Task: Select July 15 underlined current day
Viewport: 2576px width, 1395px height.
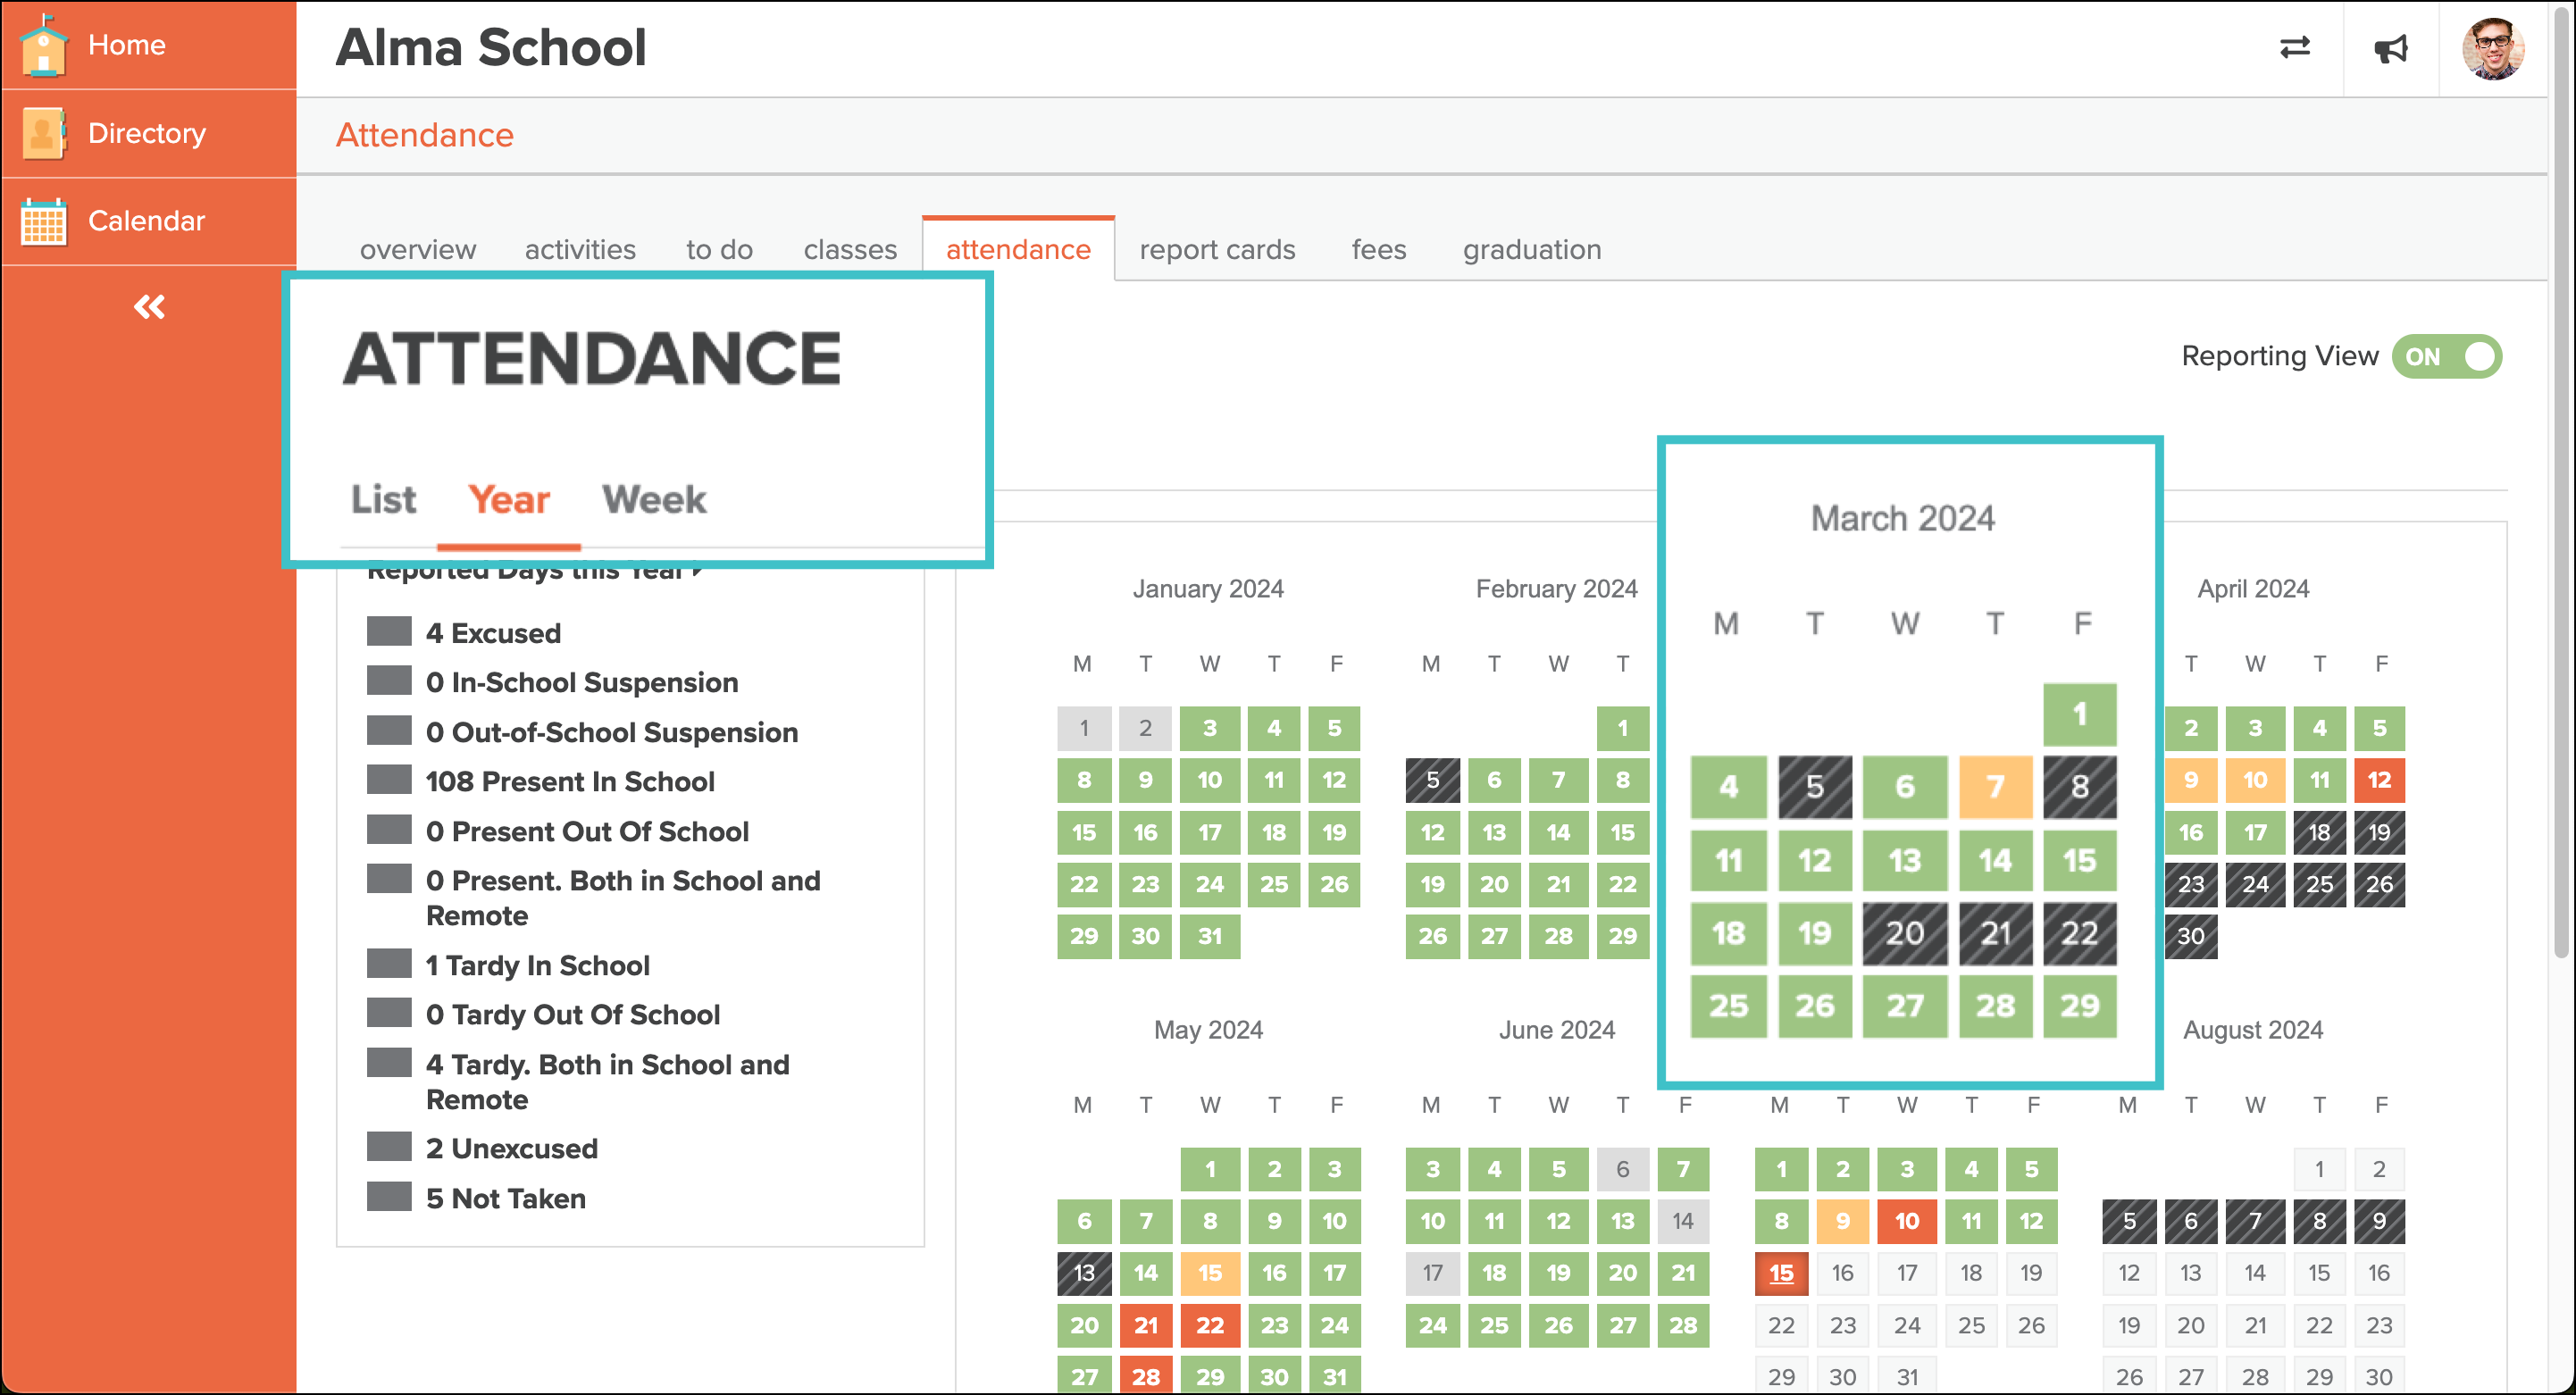Action: [1781, 1273]
